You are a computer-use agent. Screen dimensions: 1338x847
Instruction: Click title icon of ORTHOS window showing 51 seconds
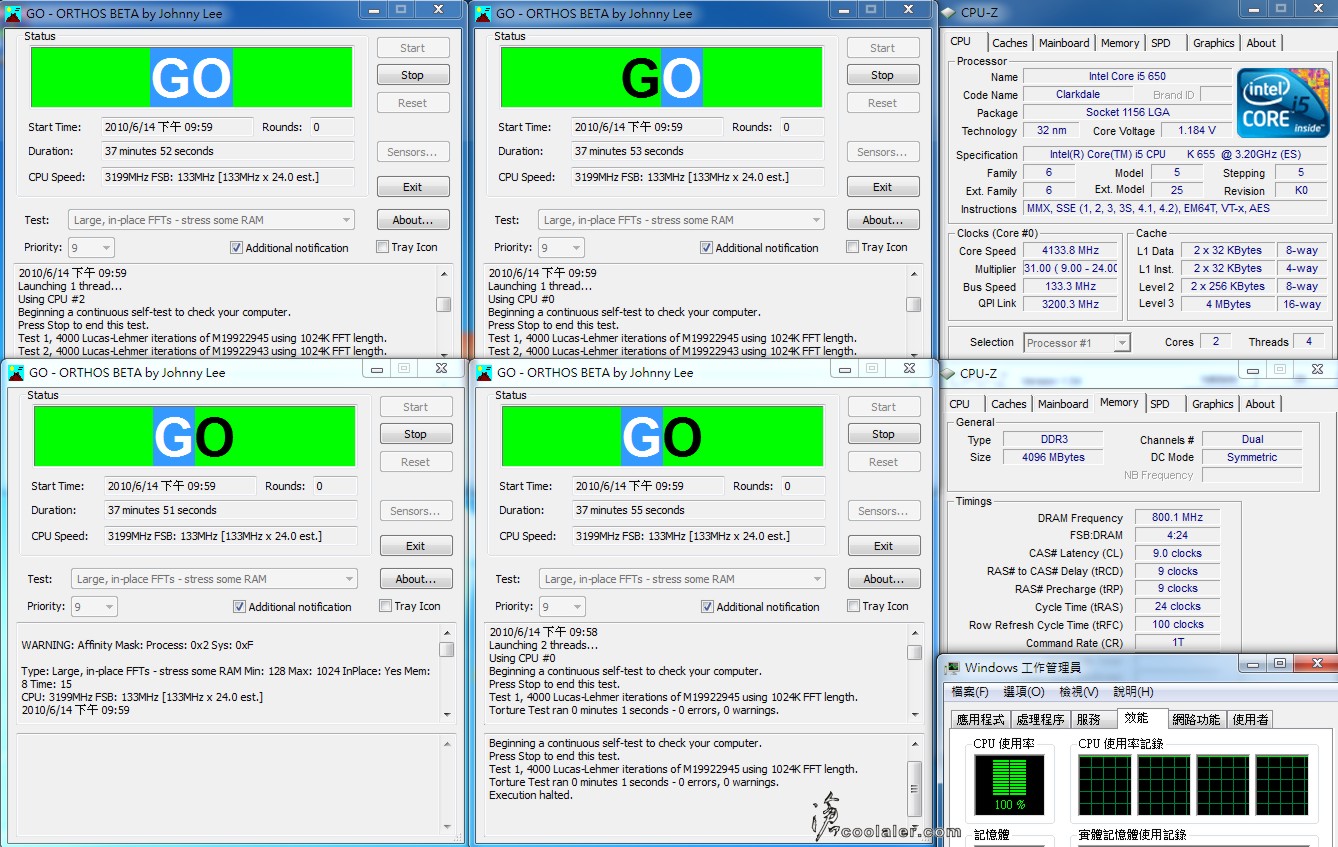[16, 372]
